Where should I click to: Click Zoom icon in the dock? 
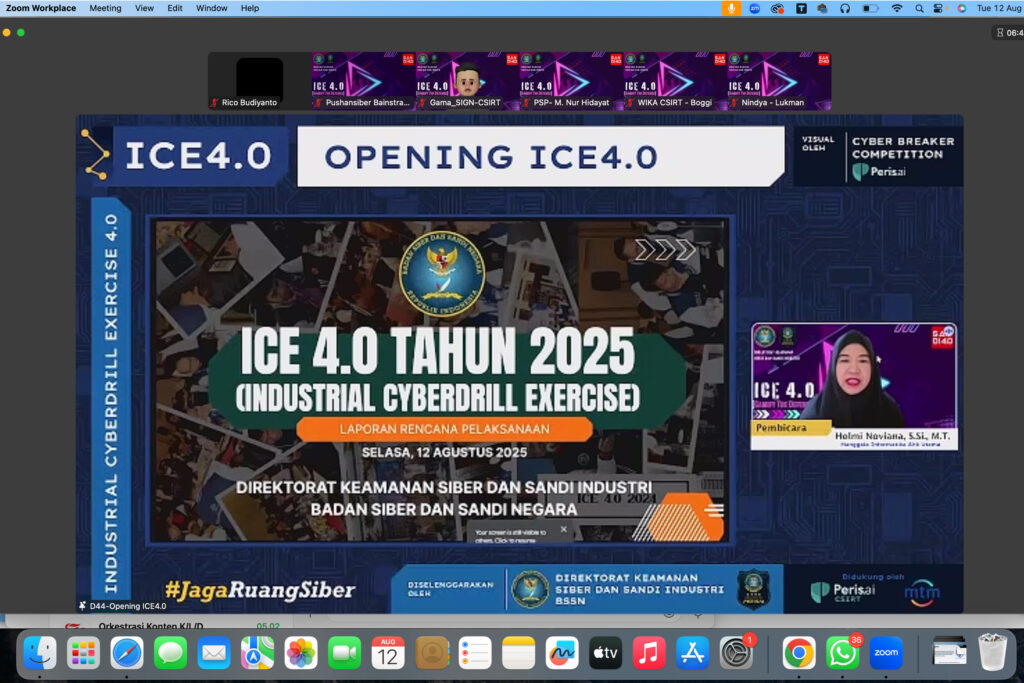[x=886, y=653]
